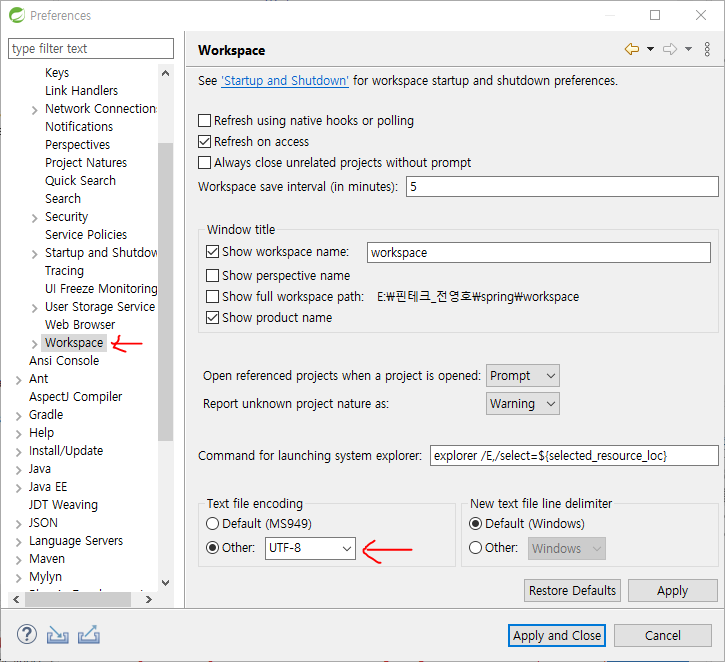This screenshot has height=662, width=725.
Task: Open the 'Startup and Shutdown' link
Action: coord(285,81)
